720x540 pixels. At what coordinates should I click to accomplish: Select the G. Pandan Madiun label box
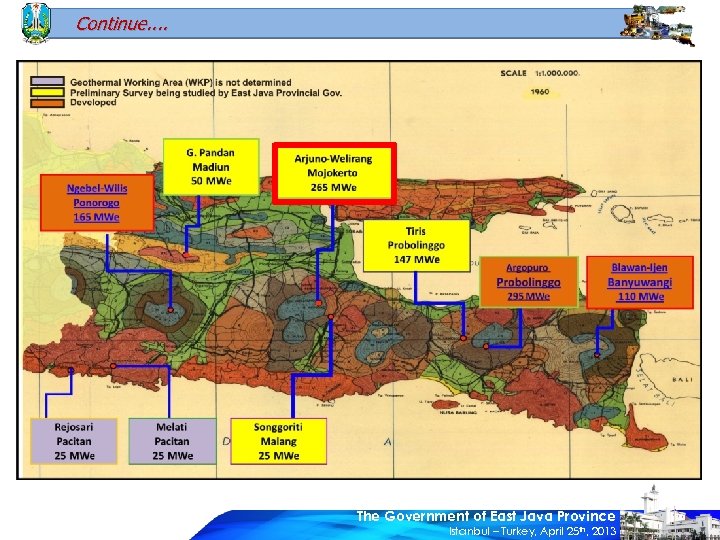pyautogui.click(x=211, y=167)
